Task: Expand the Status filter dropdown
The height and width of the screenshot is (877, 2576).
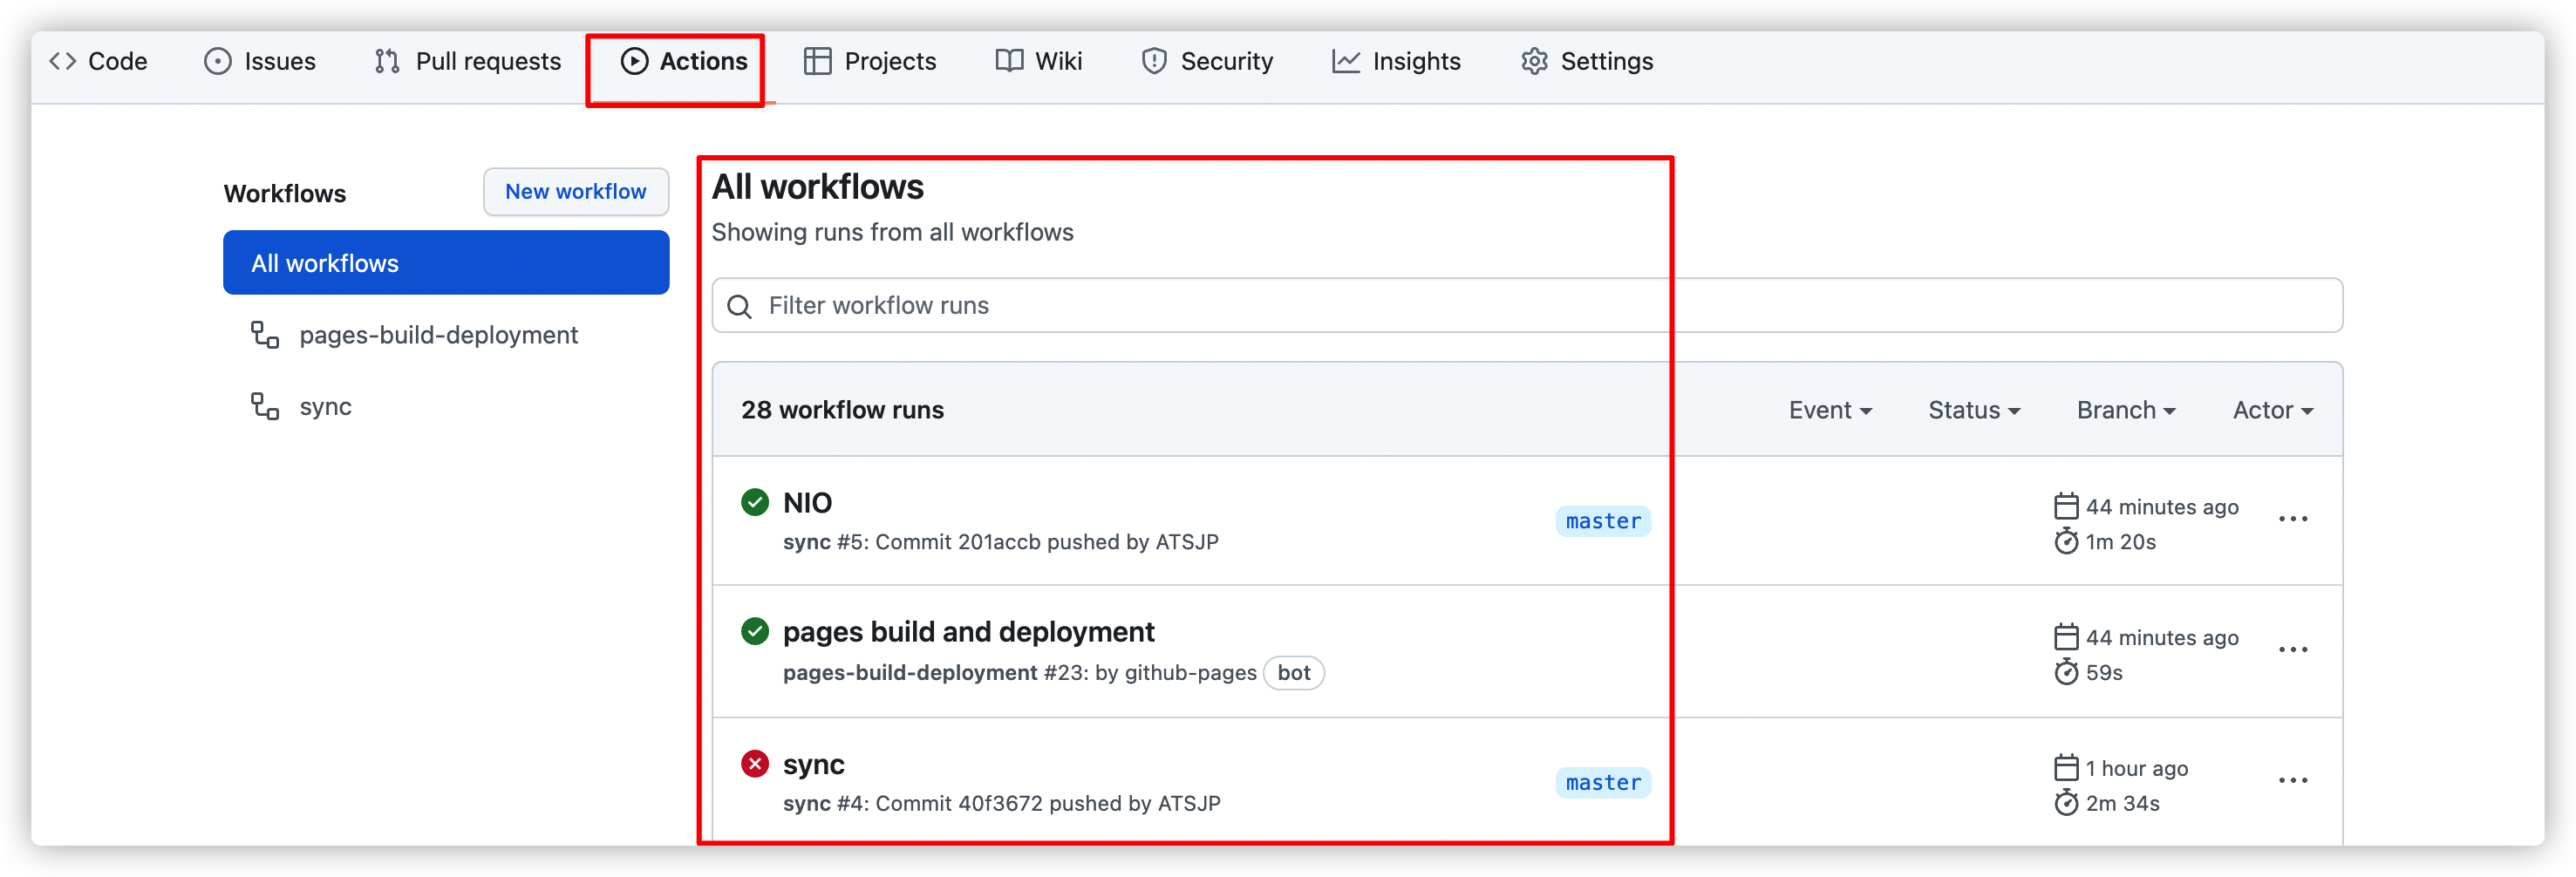Action: (x=1974, y=410)
